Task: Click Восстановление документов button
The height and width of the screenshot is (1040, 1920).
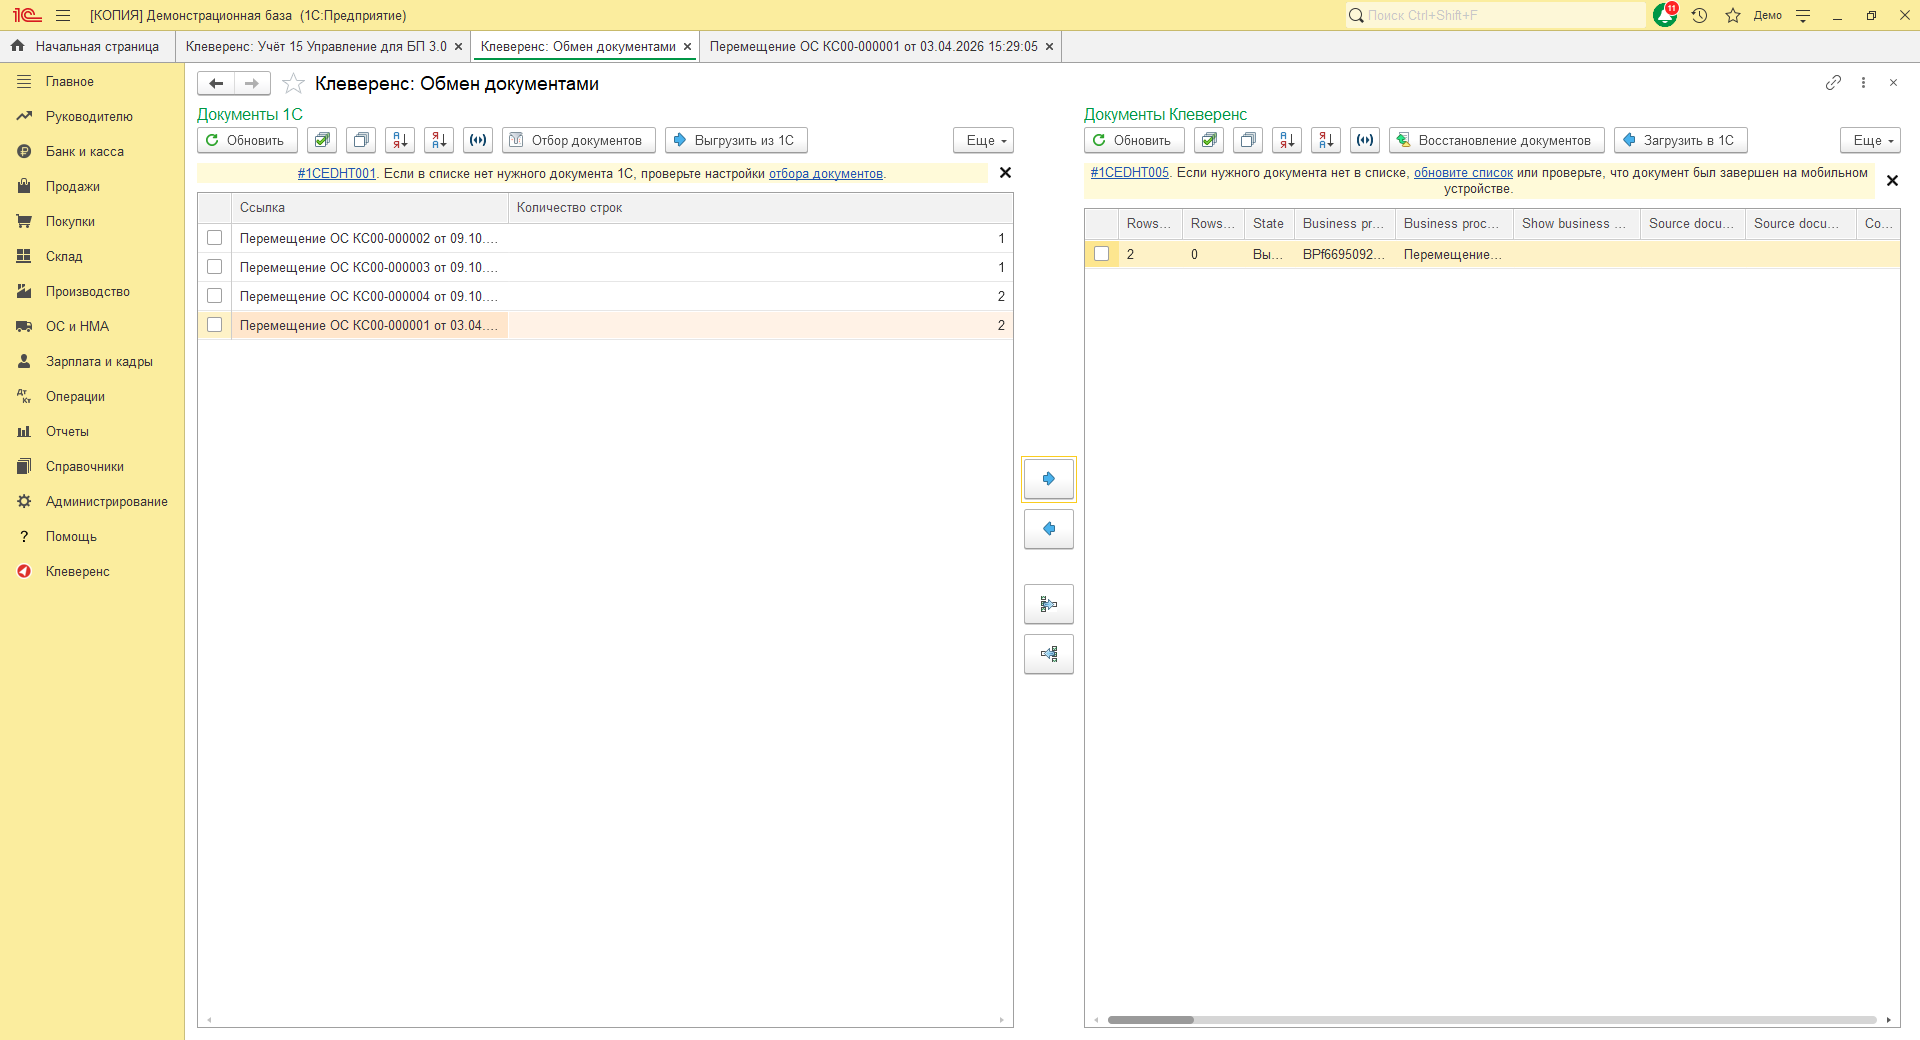Action: pos(1496,141)
